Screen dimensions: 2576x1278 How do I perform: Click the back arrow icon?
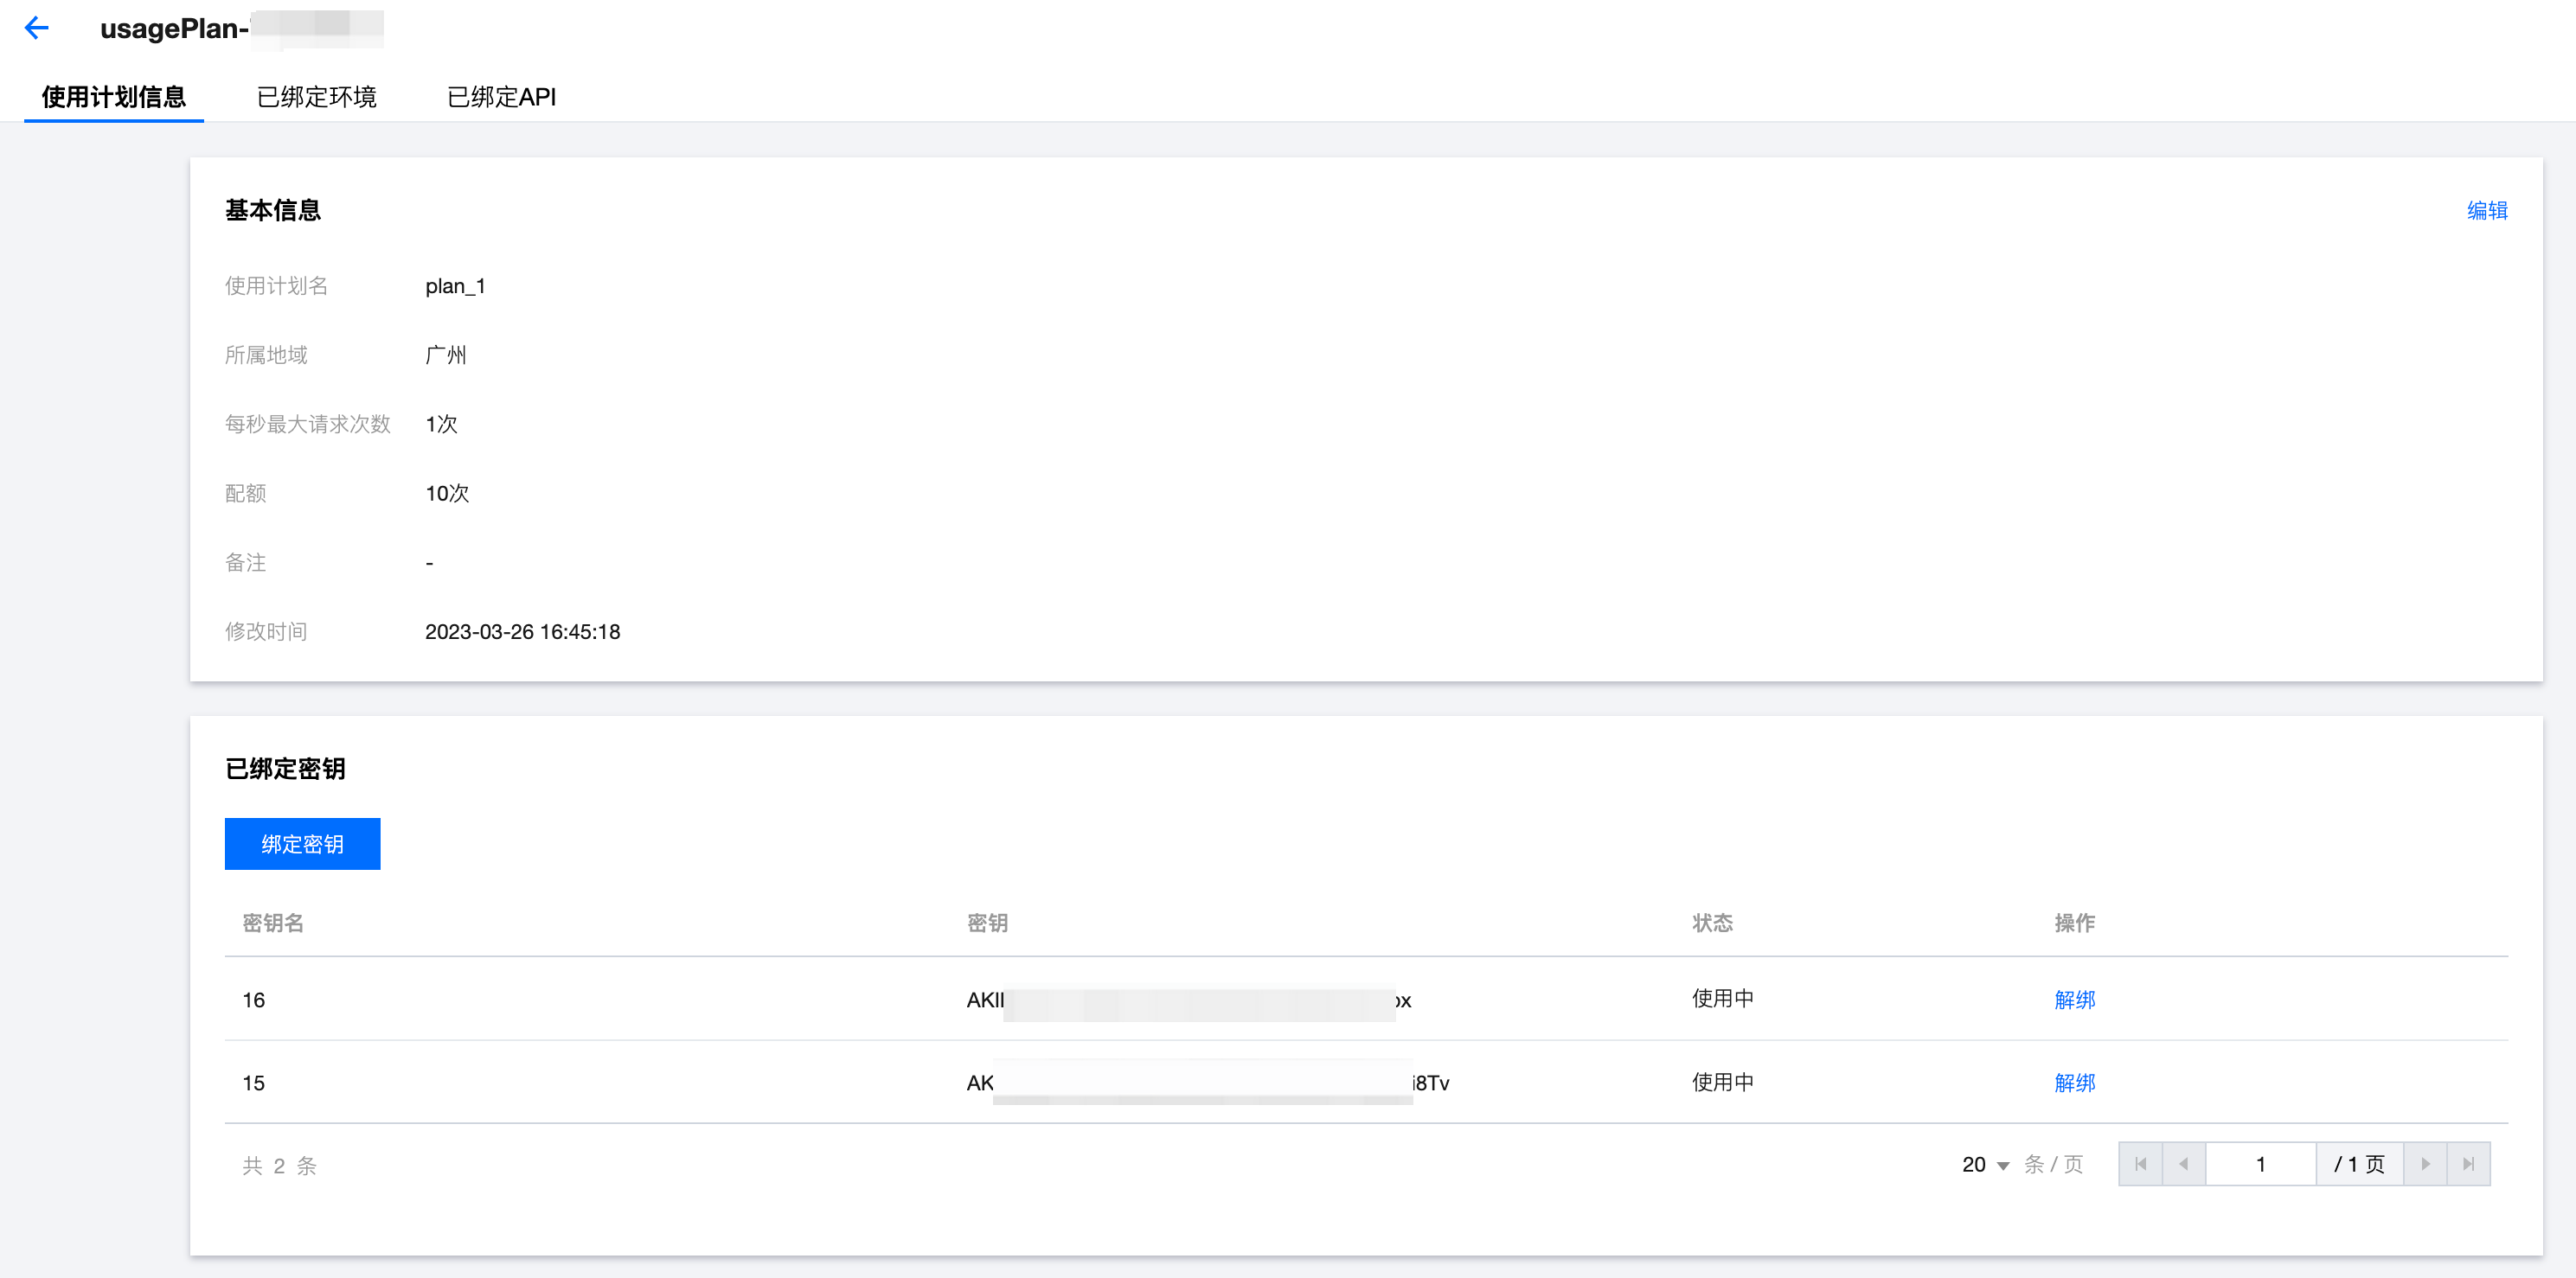tap(36, 28)
